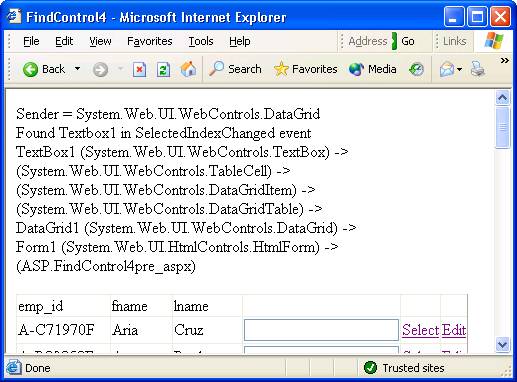Go to the Home page icon
The width and height of the screenshot is (517, 382).
pos(188,69)
